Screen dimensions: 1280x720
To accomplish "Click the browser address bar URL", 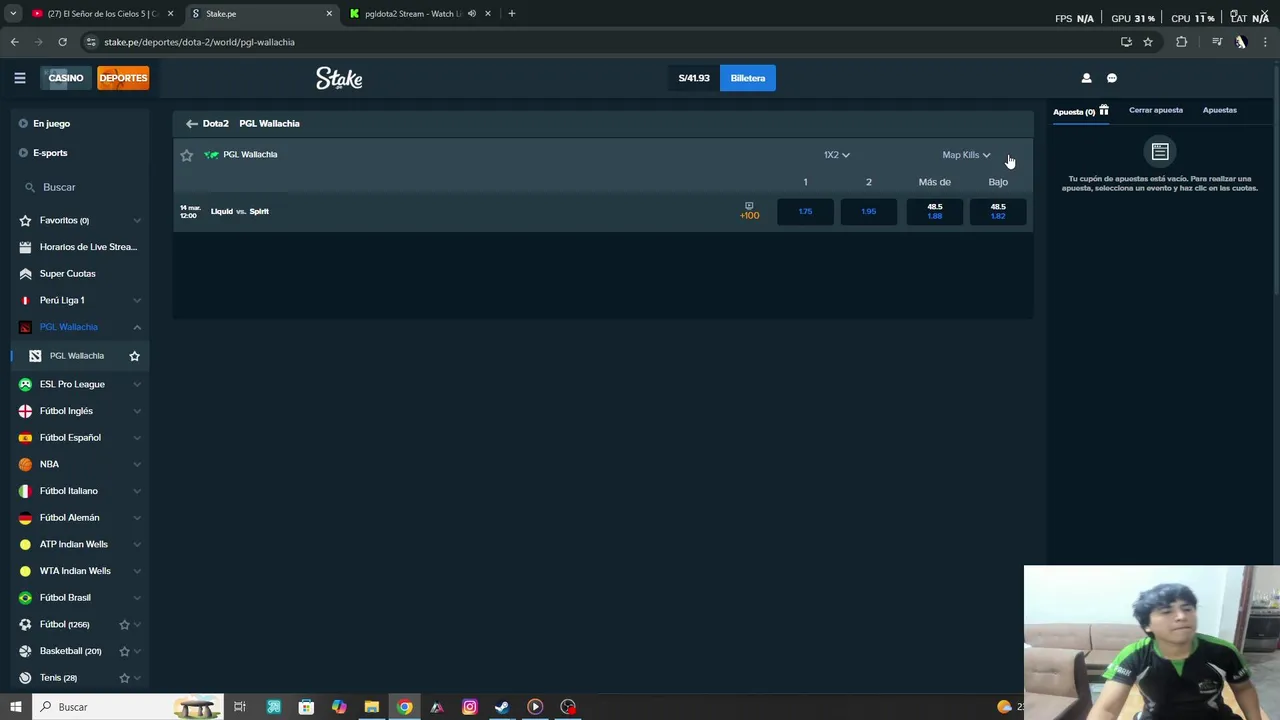I will coord(199,42).
